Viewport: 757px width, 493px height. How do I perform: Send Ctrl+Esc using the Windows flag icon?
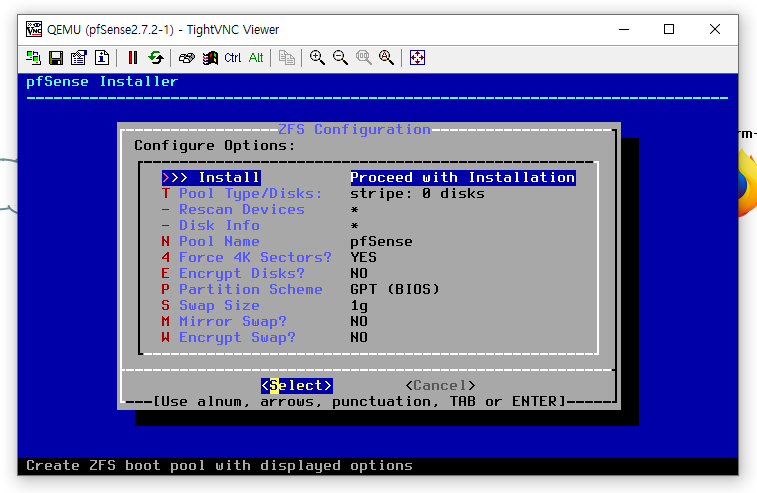(210, 58)
